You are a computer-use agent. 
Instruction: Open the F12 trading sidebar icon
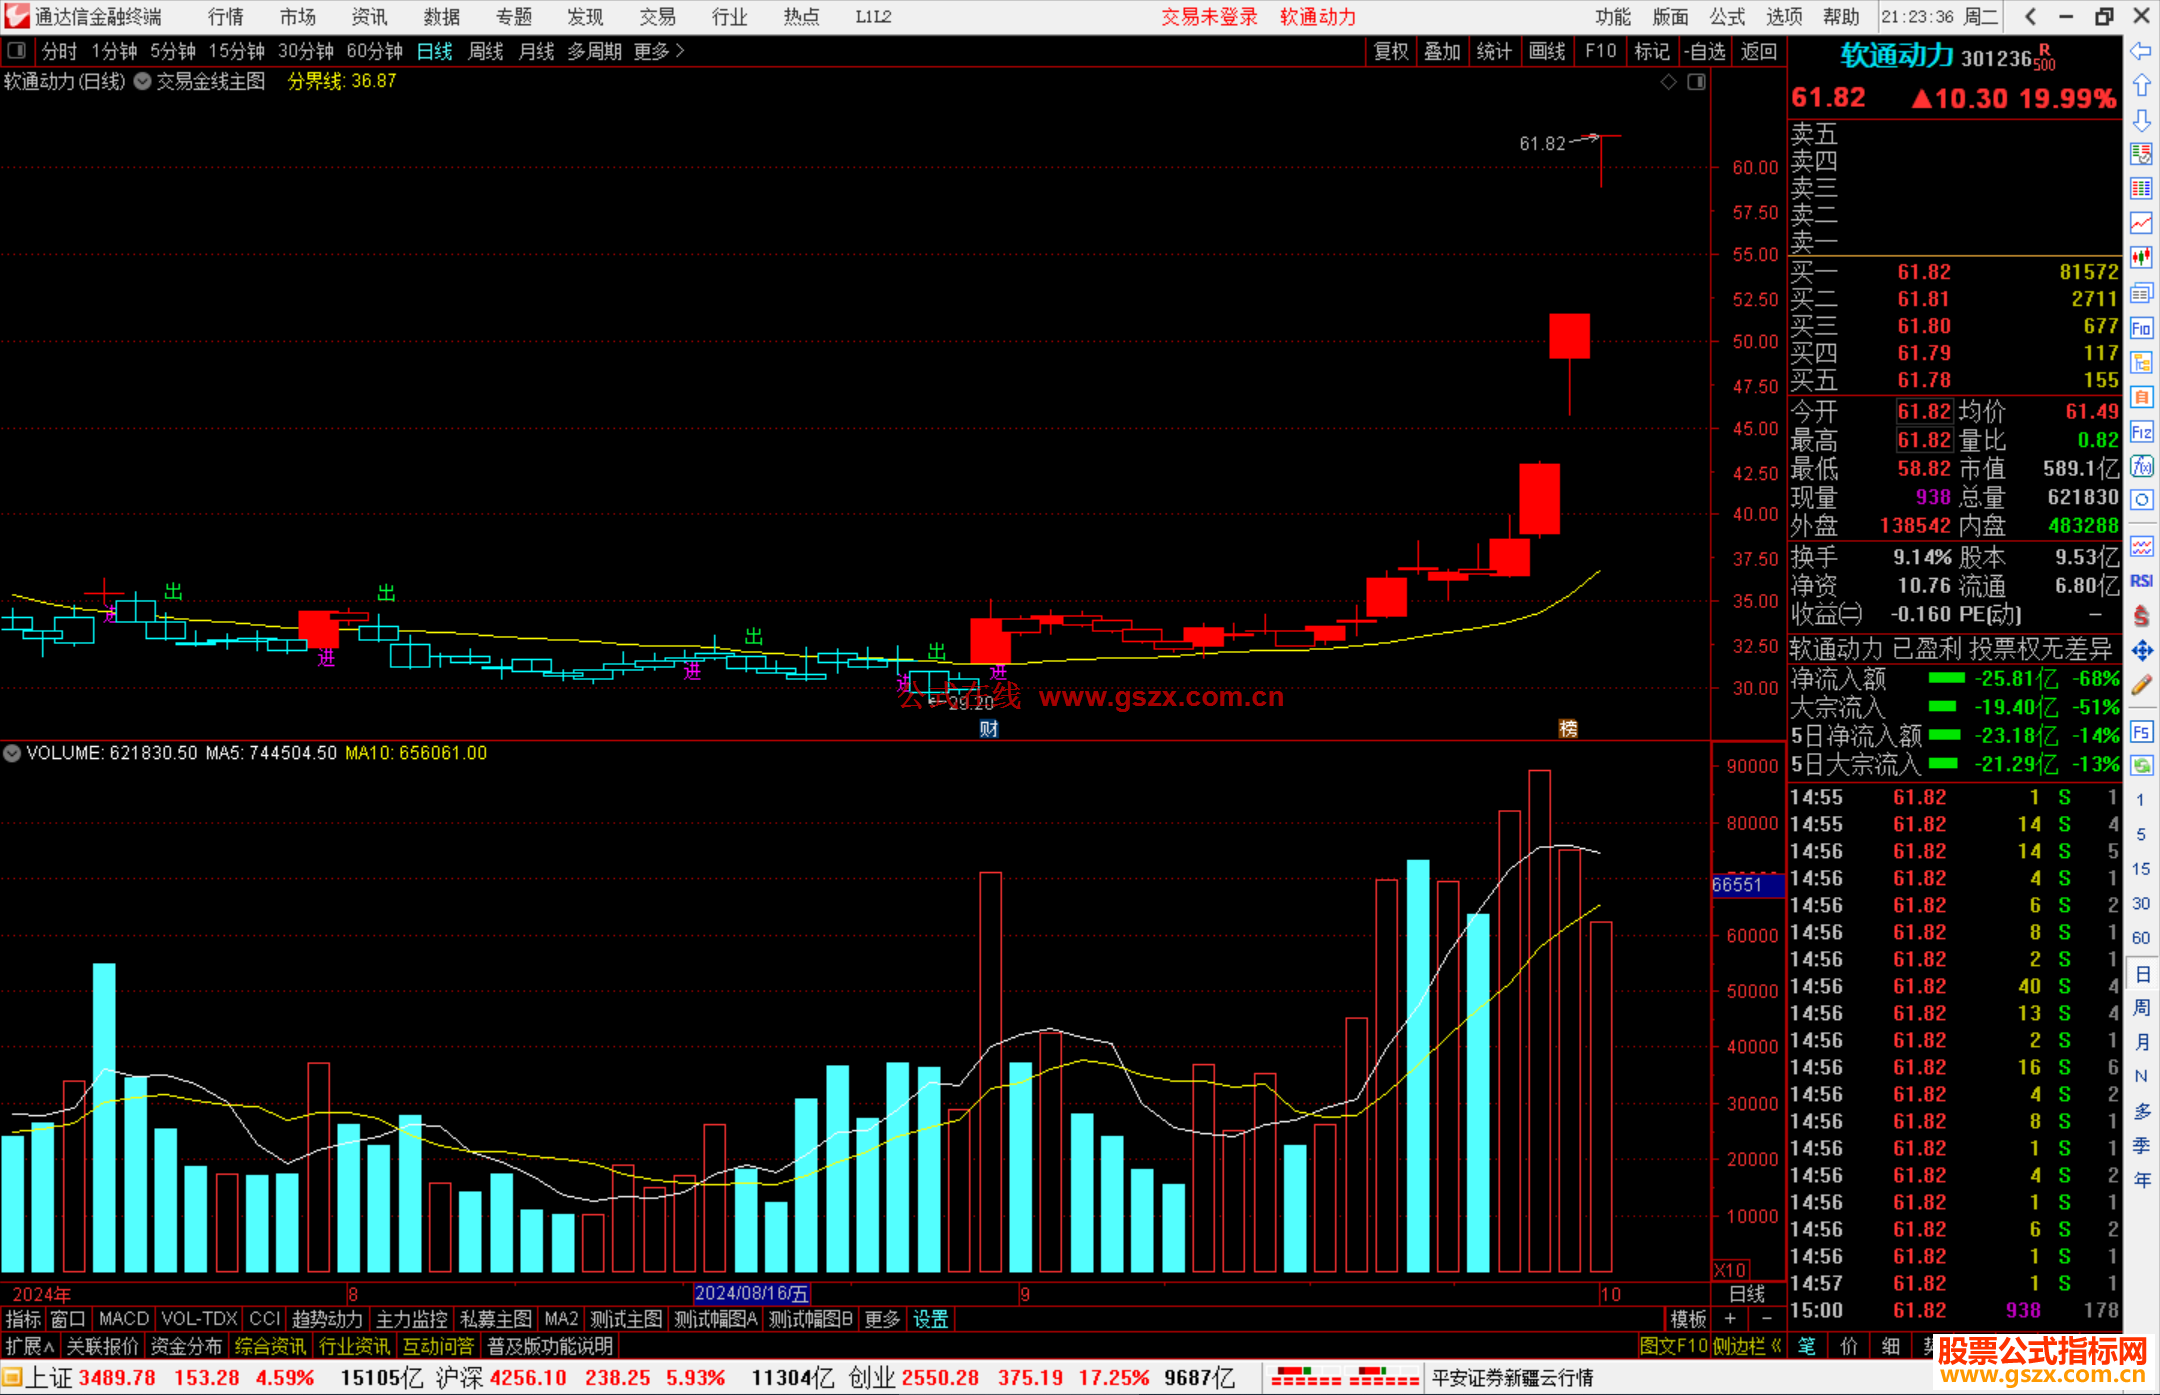pos(2141,432)
